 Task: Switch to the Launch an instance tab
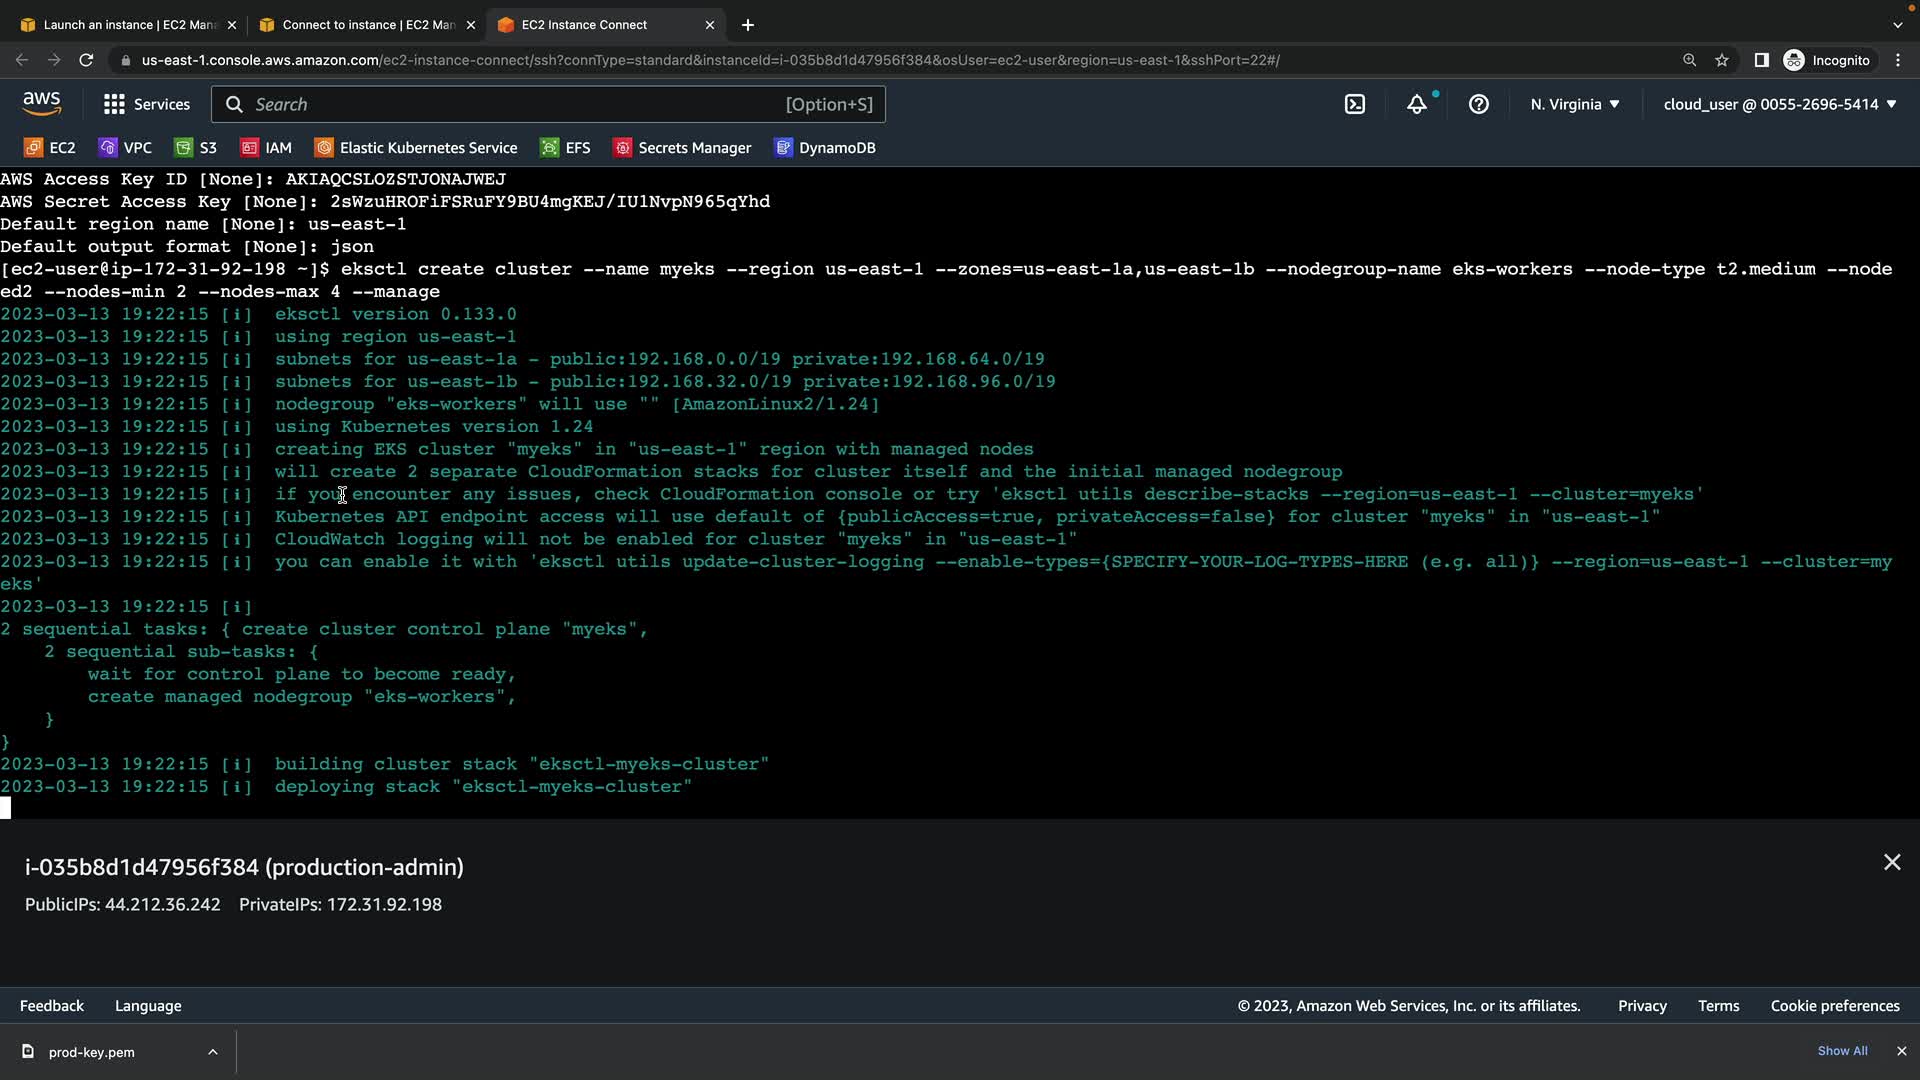128,25
